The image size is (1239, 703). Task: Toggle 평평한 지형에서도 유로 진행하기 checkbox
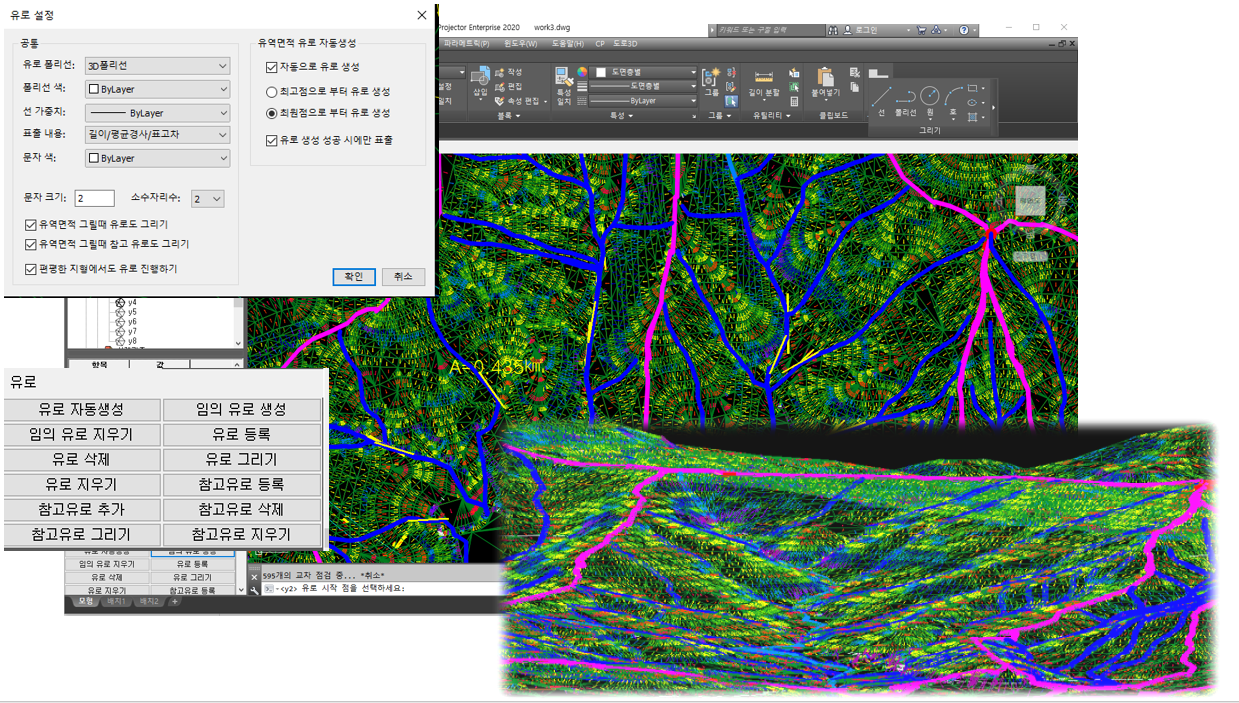pos(31,269)
